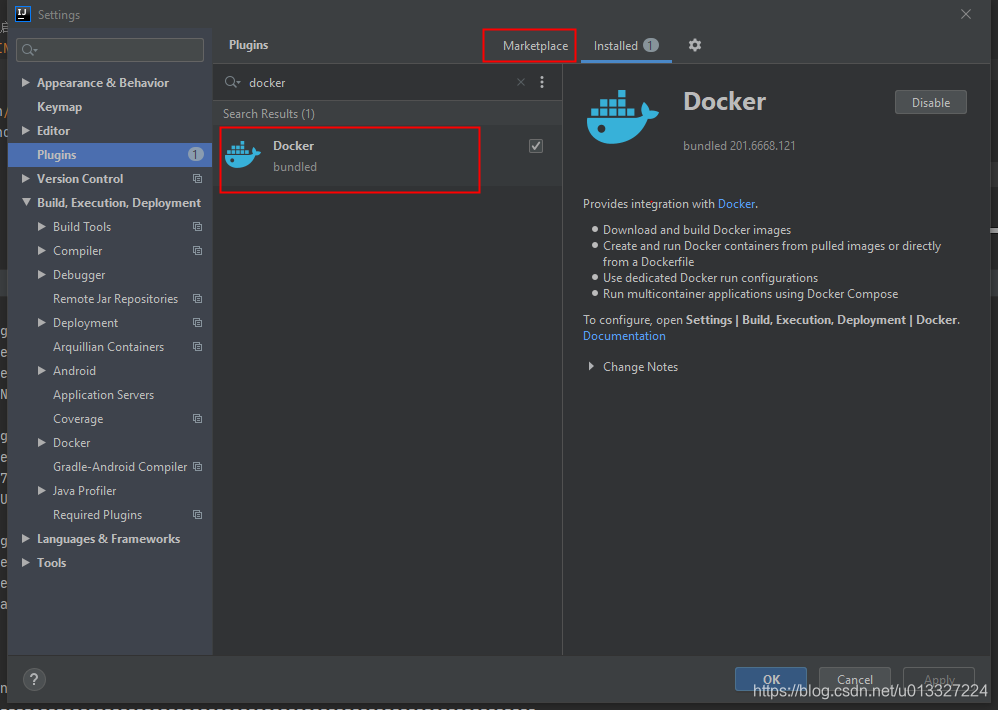The width and height of the screenshot is (998, 710).
Task: Select Docker under Build, Execution, Deployment
Action: tap(72, 442)
